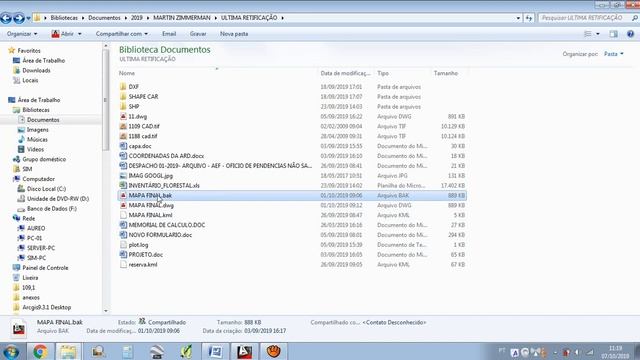This screenshot has width=640, height=360.
Task: Select Documentos in the Bibliotecas tree
Action: [x=43, y=120]
